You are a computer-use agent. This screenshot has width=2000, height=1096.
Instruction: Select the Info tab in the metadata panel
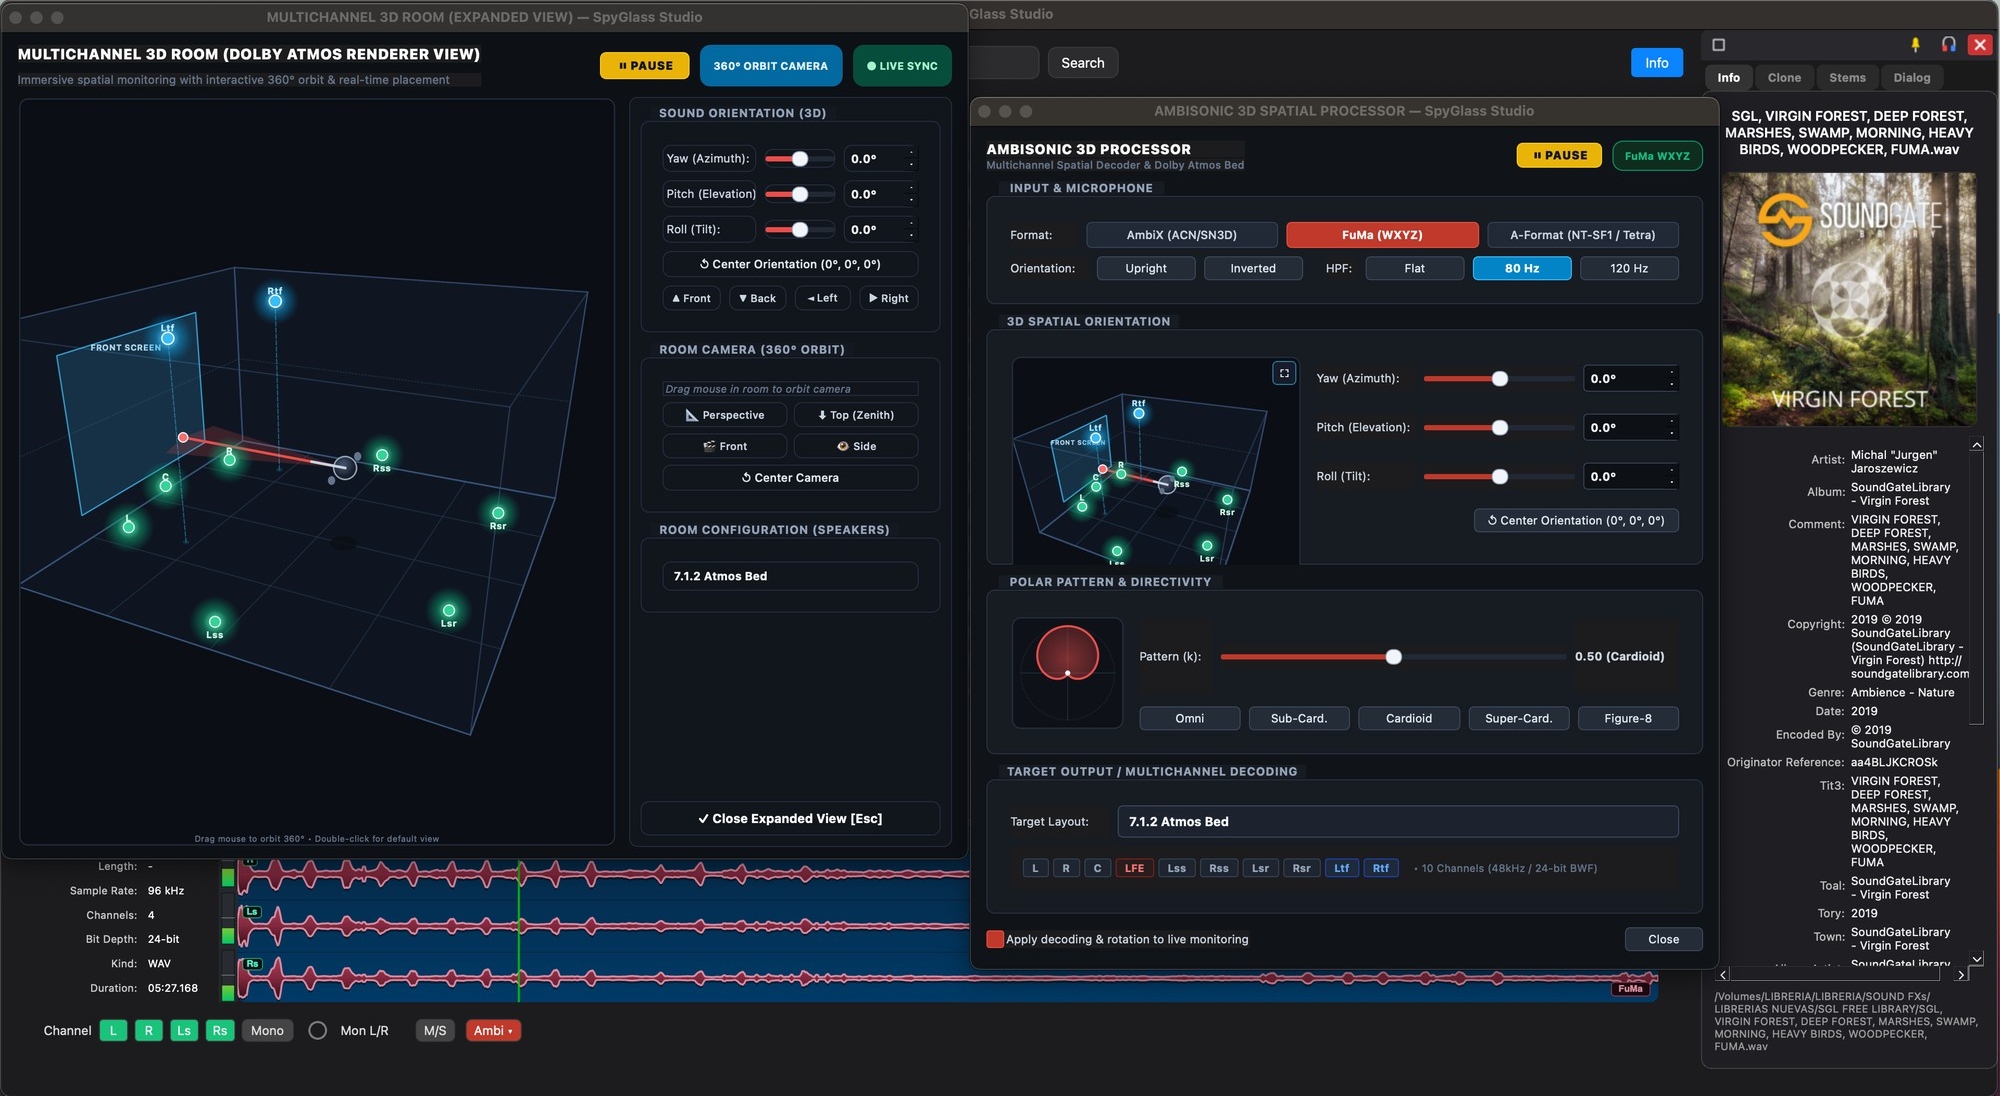click(x=1728, y=77)
